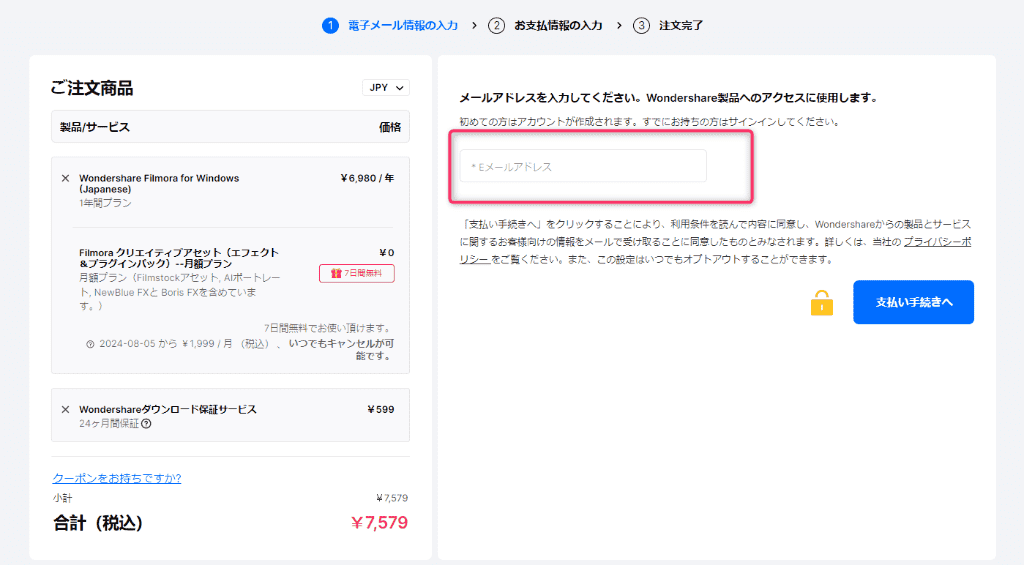Click the clock icon before 2024-08-05
Image resolution: width=1024 pixels, height=565 pixels.
pos(91,343)
